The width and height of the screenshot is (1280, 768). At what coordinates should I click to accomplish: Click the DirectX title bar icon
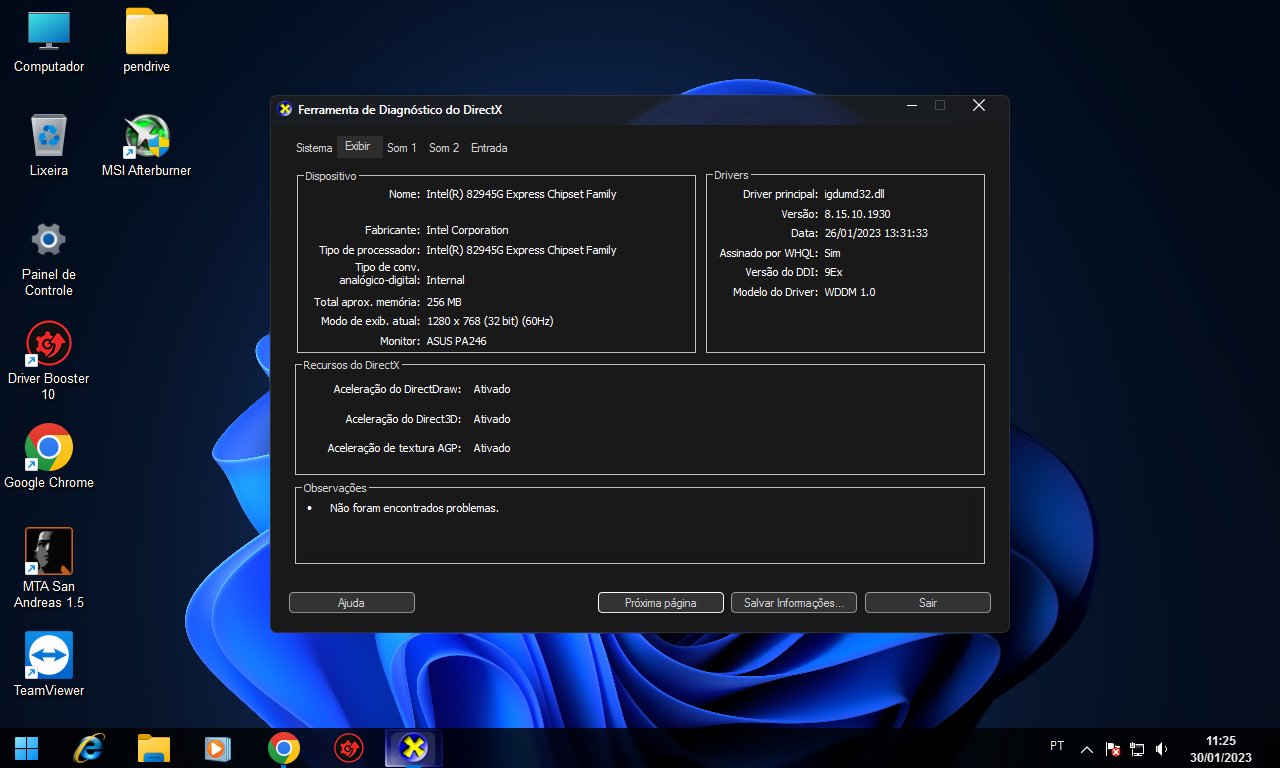[x=285, y=109]
